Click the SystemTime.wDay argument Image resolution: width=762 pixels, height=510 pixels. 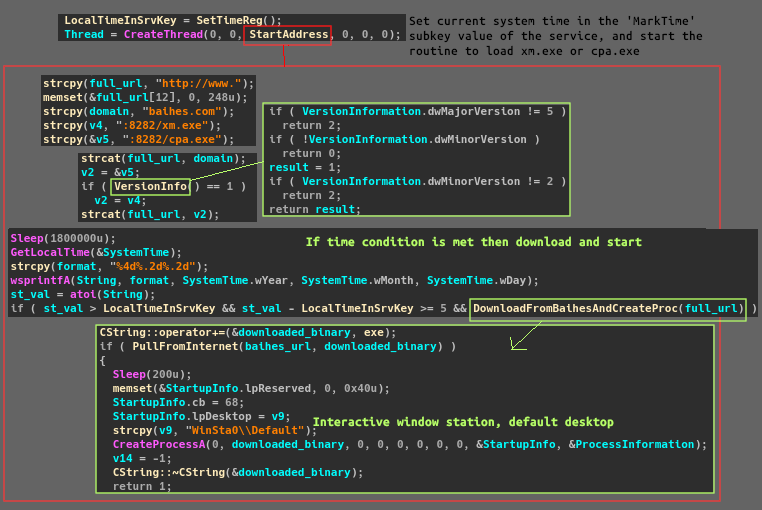tap(476, 281)
